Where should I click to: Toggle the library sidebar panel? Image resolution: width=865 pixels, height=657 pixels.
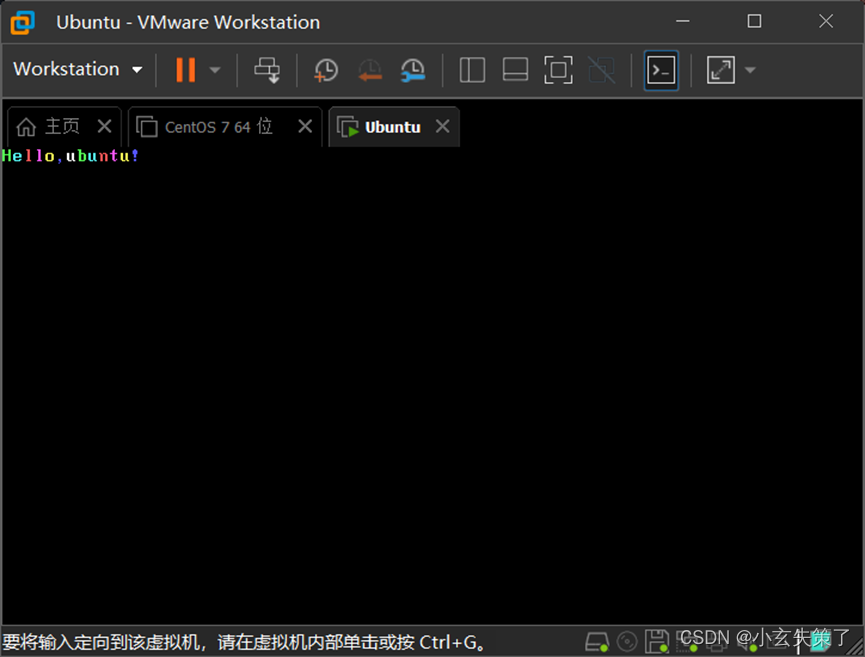pos(472,70)
